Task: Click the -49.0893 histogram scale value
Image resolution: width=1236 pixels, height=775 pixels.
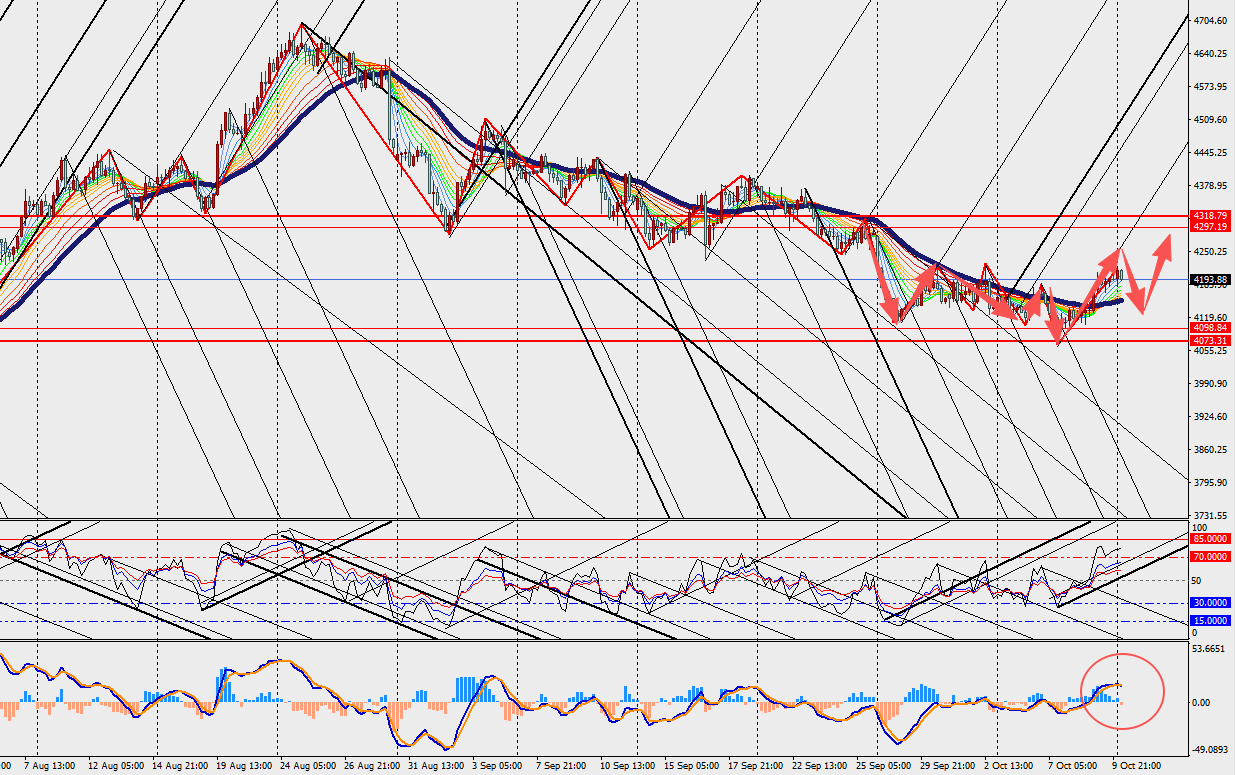Action: (x=1210, y=750)
